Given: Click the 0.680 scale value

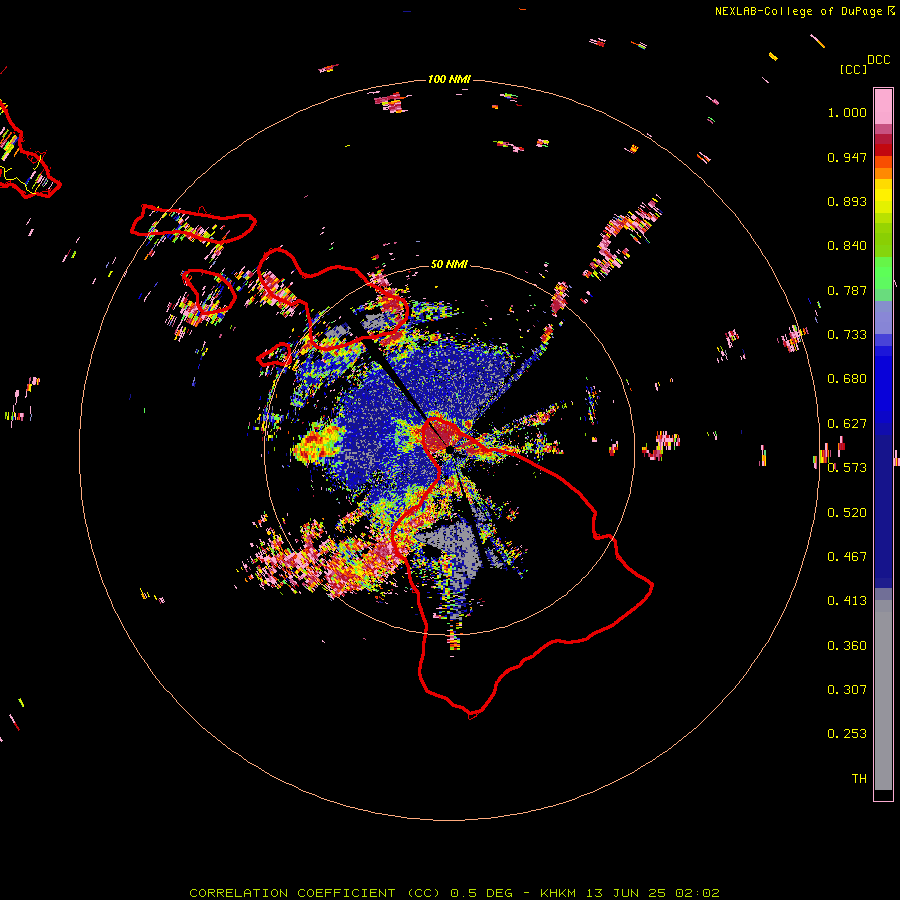Looking at the screenshot, I should click(x=847, y=379).
